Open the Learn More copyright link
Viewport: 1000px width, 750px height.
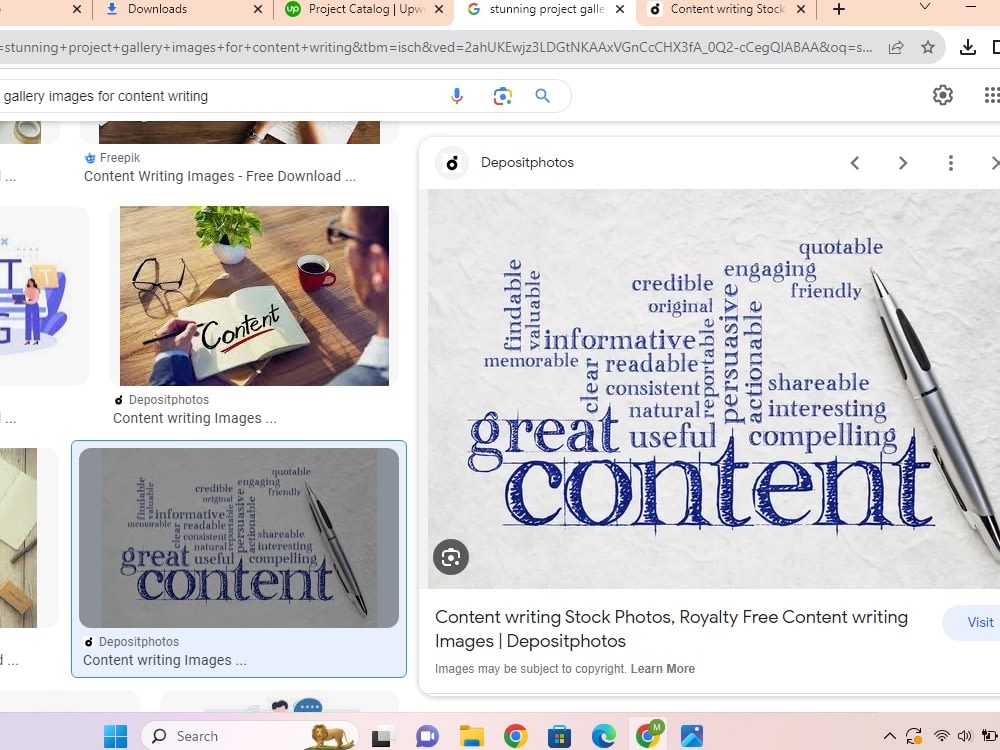tap(663, 668)
